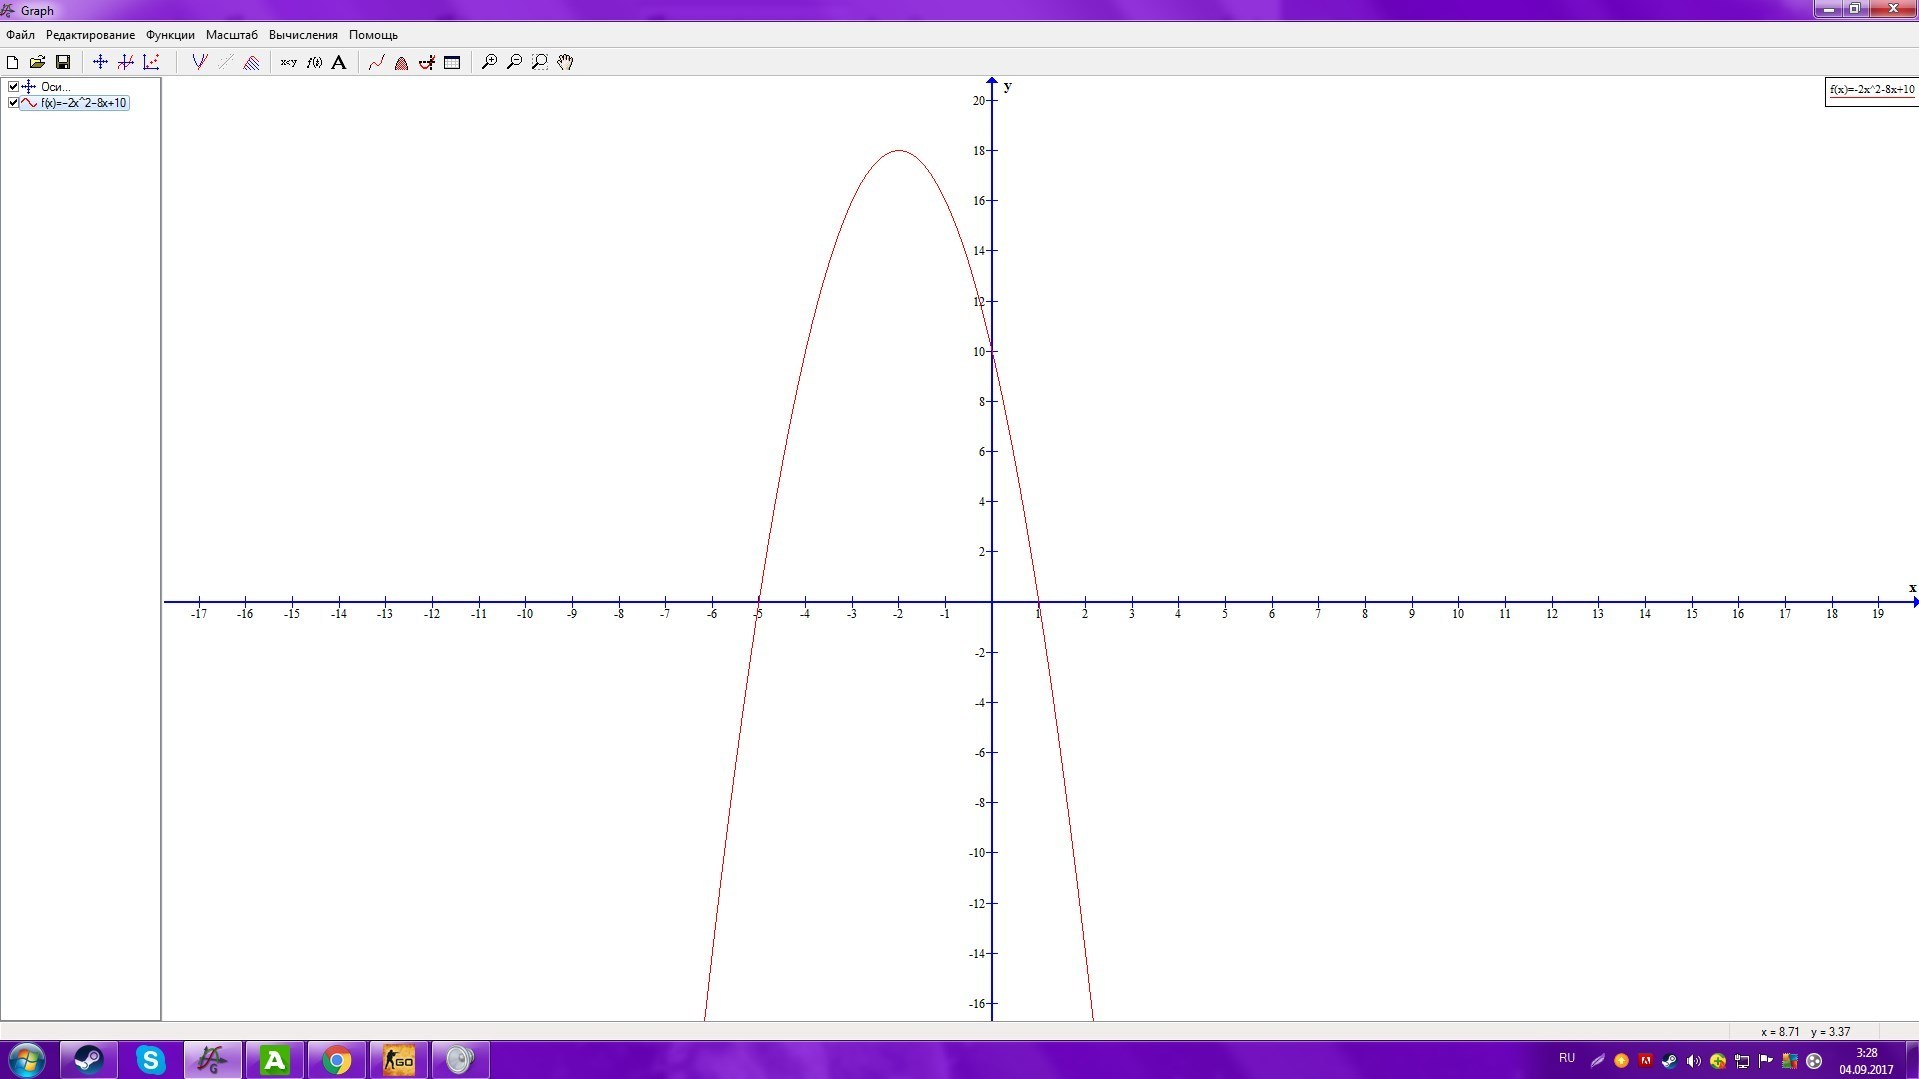1919x1079 pixels.
Task: Open green A application in taskbar
Action: point(274,1060)
